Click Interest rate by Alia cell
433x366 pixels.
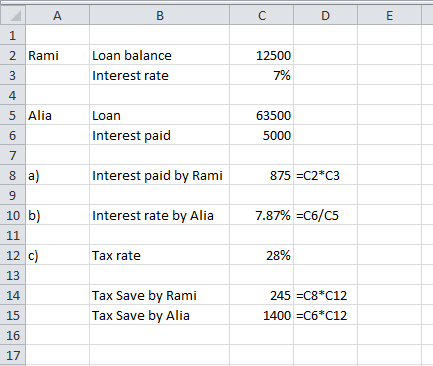pyautogui.click(x=160, y=215)
